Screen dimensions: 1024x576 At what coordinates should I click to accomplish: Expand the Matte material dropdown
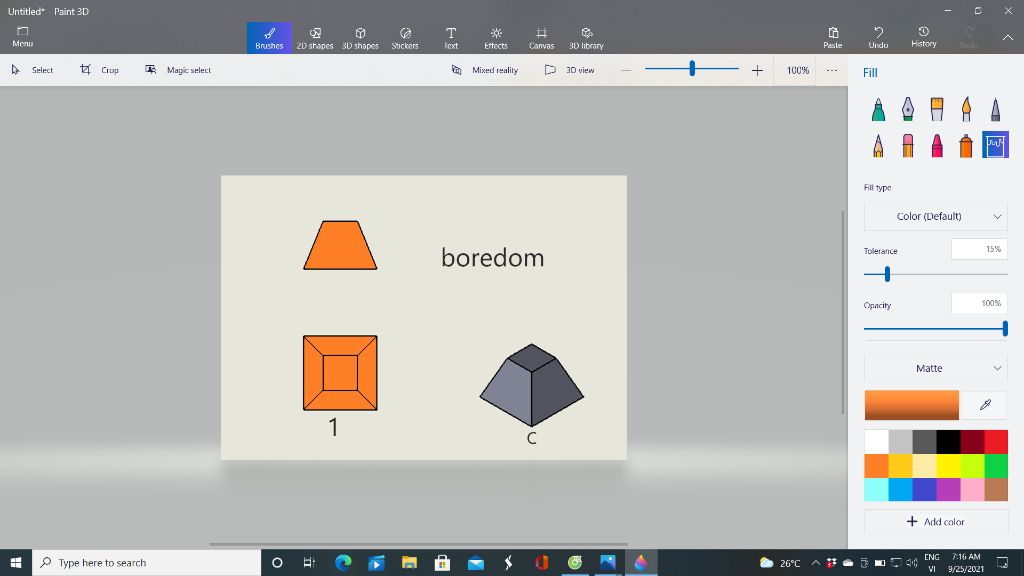point(936,368)
